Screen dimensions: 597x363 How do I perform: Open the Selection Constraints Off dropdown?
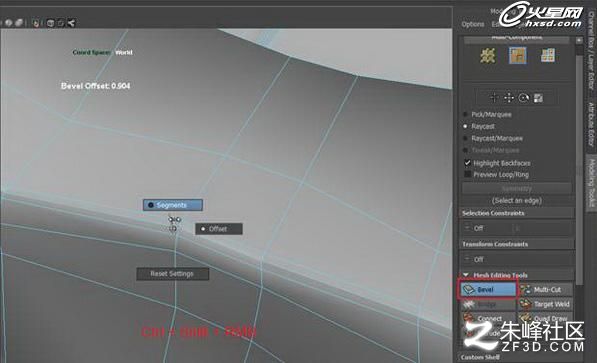pyautogui.click(x=487, y=228)
